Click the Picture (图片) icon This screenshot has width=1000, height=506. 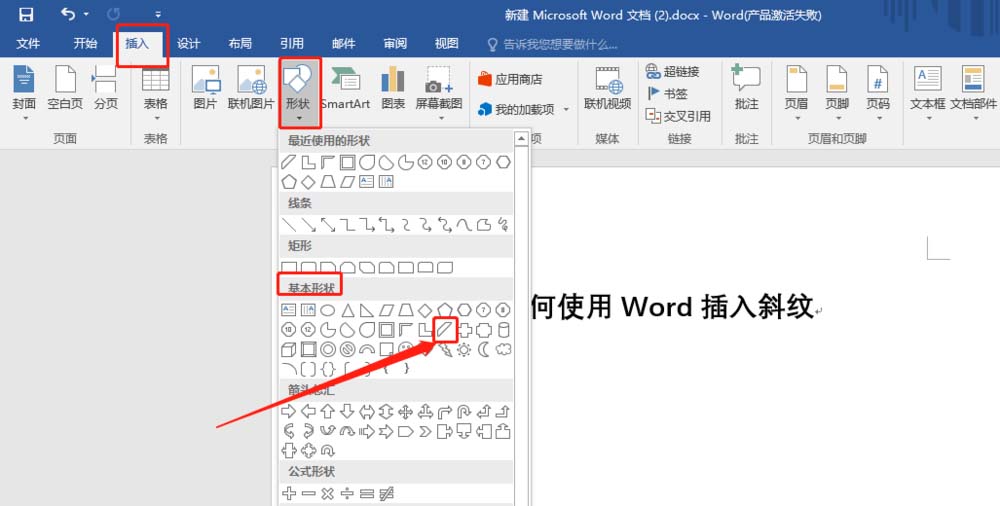click(x=205, y=88)
